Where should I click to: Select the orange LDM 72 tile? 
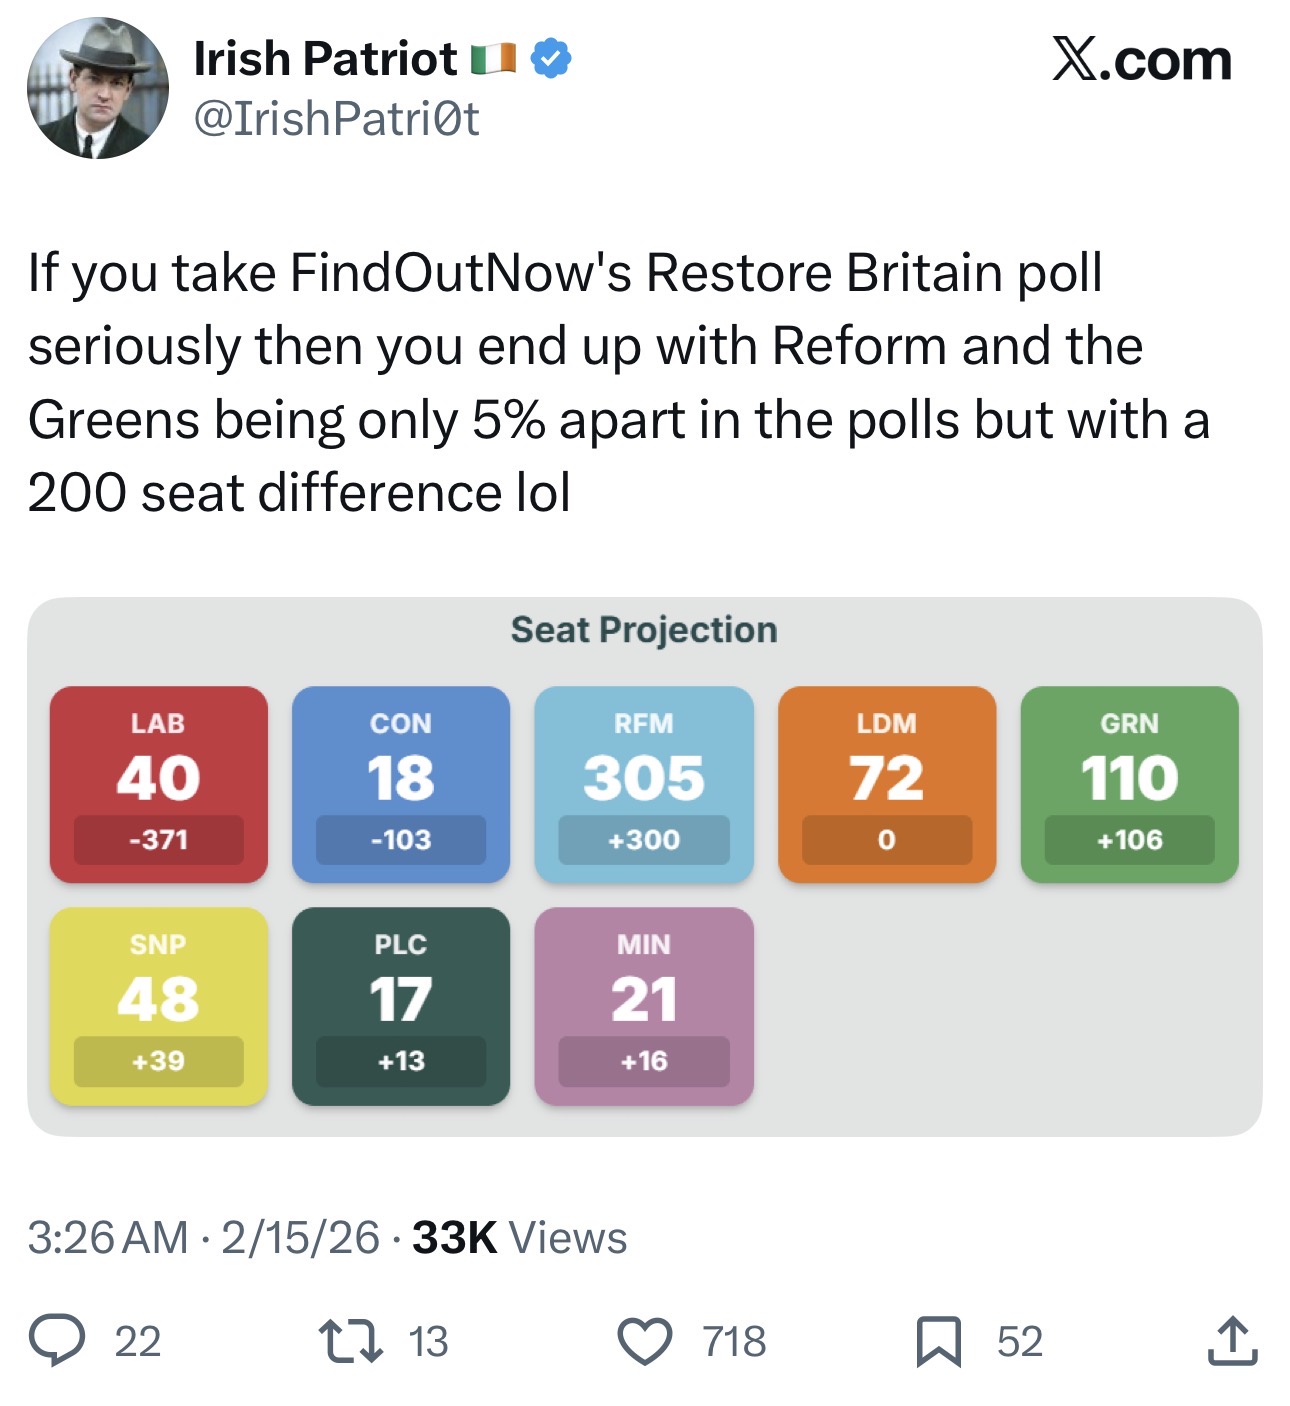[x=887, y=784]
